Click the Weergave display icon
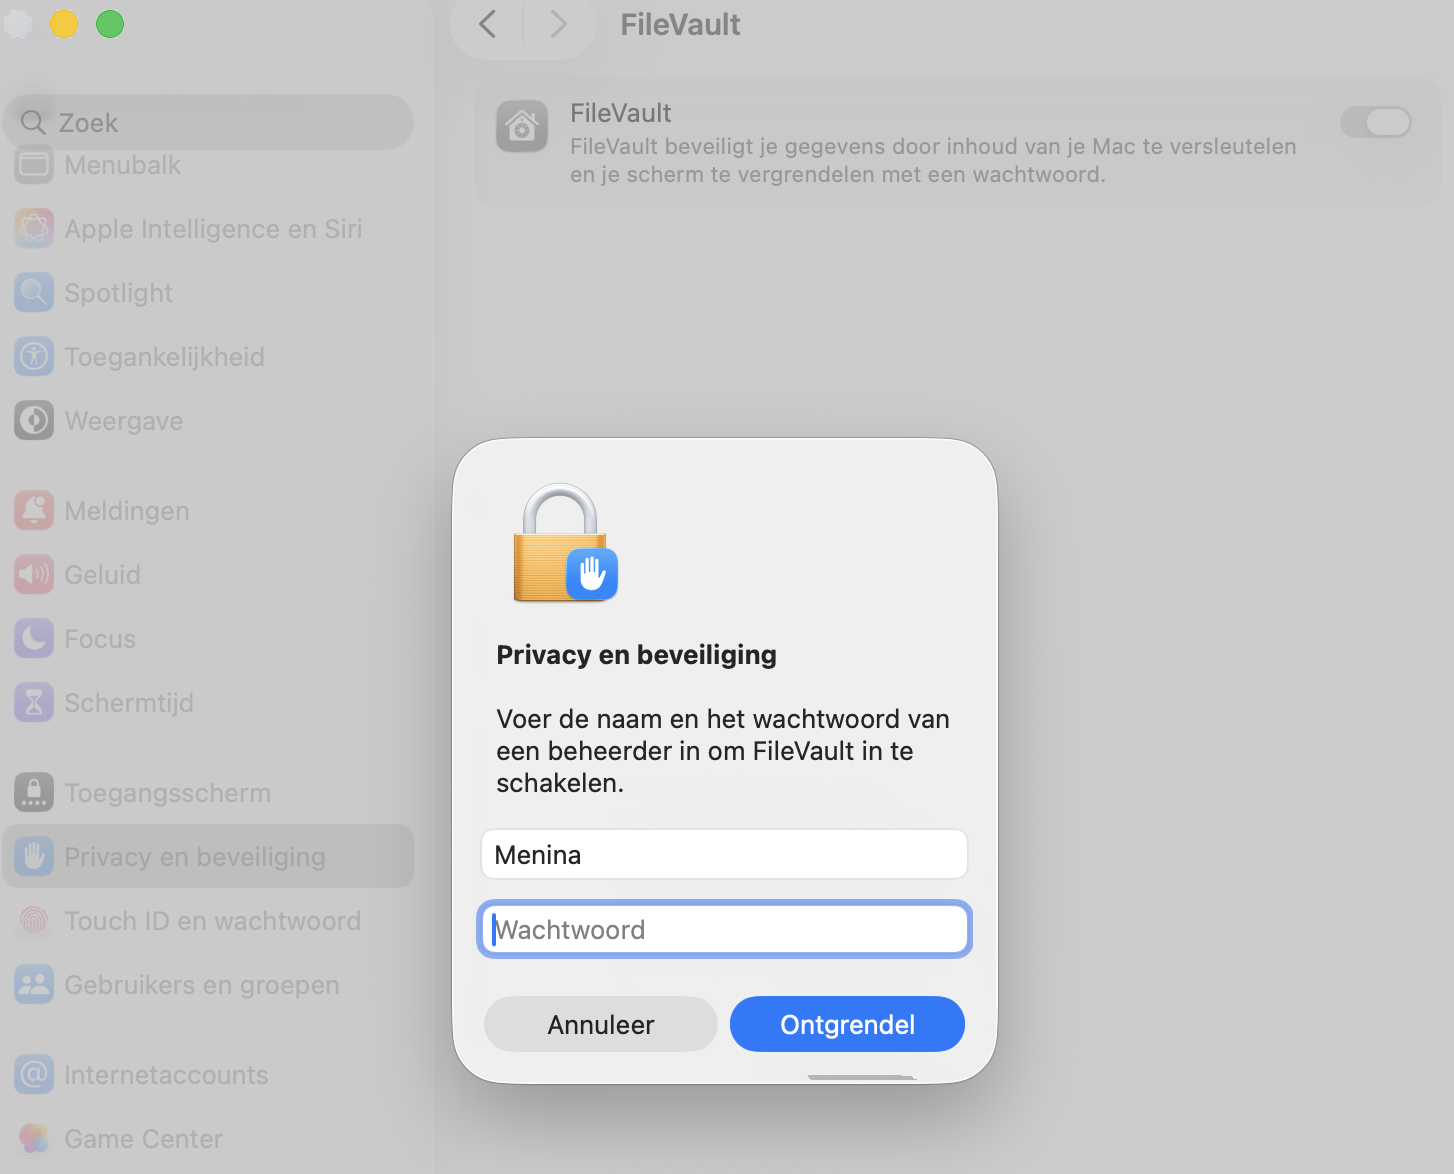This screenshot has height=1174, width=1454. pos(34,420)
